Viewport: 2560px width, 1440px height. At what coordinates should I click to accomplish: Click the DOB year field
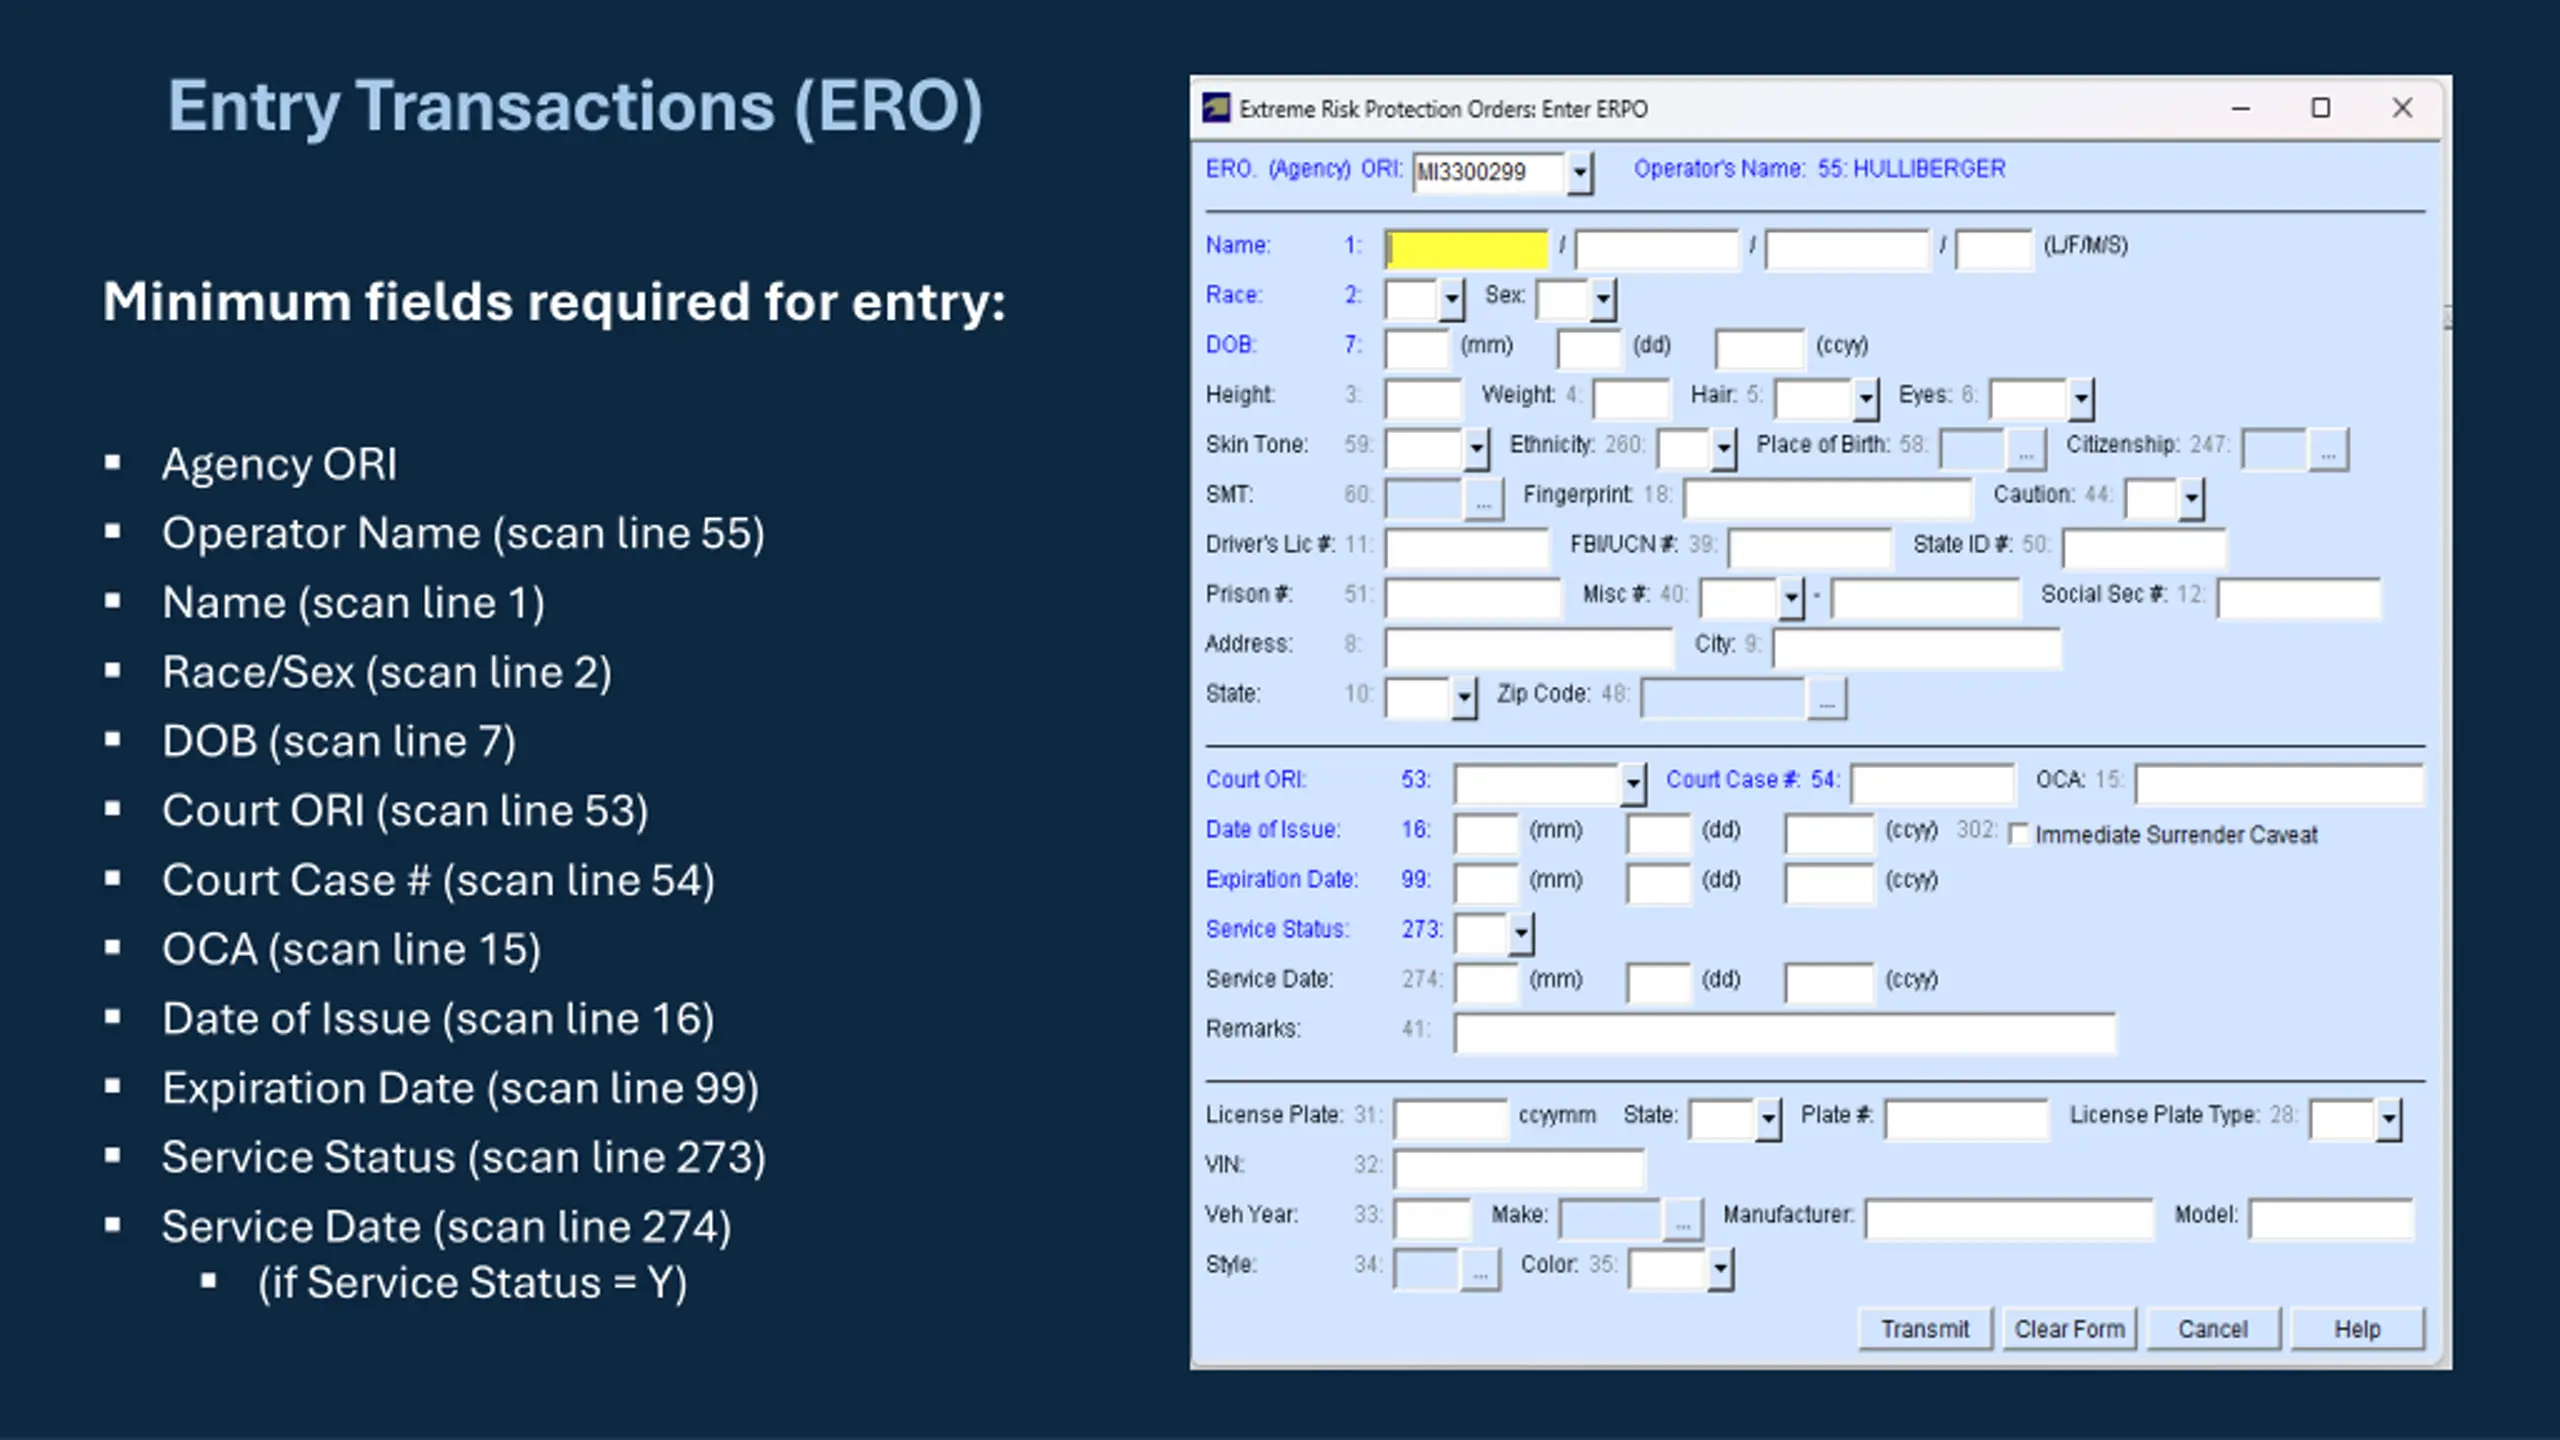tap(1760, 350)
